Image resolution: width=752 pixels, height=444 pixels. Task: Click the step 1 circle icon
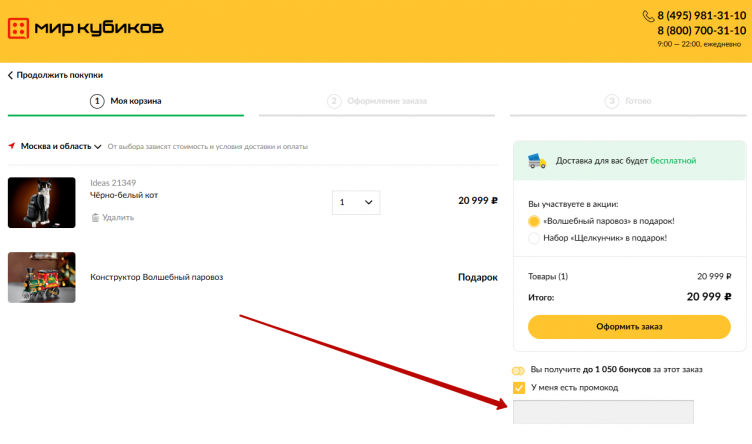coord(97,101)
